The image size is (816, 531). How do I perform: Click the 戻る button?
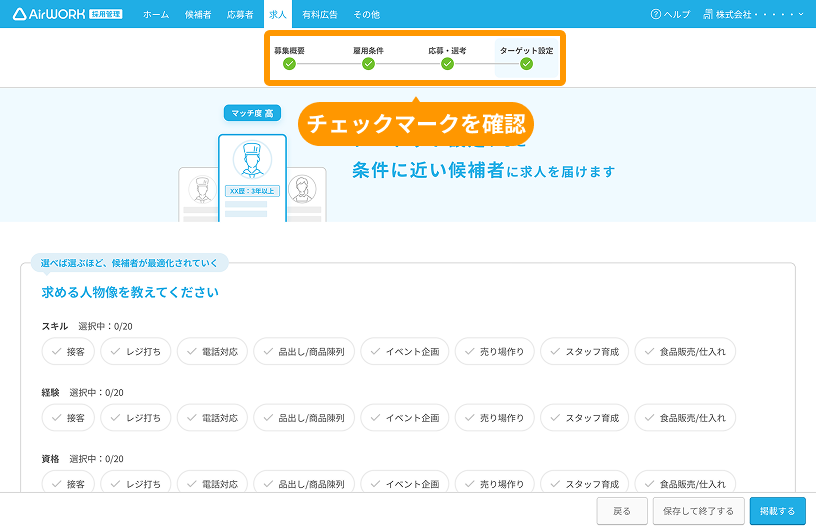622,511
